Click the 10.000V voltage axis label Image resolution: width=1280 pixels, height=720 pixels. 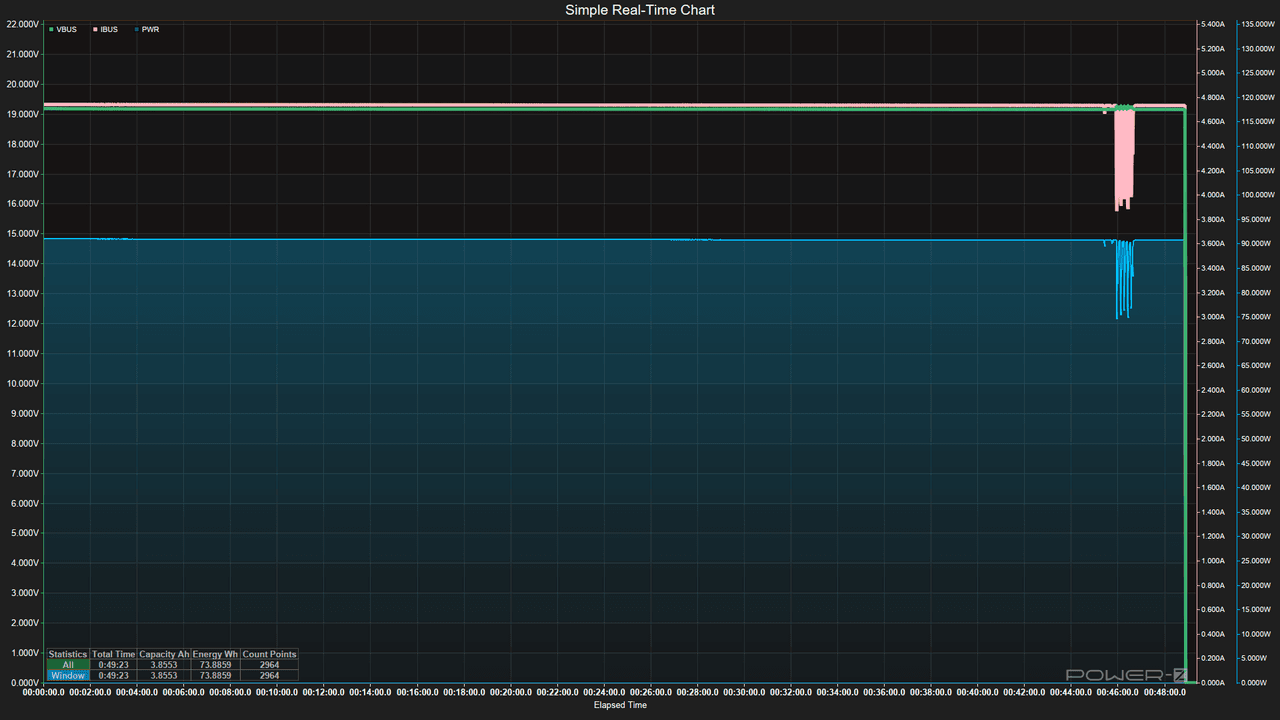[x=23, y=384]
